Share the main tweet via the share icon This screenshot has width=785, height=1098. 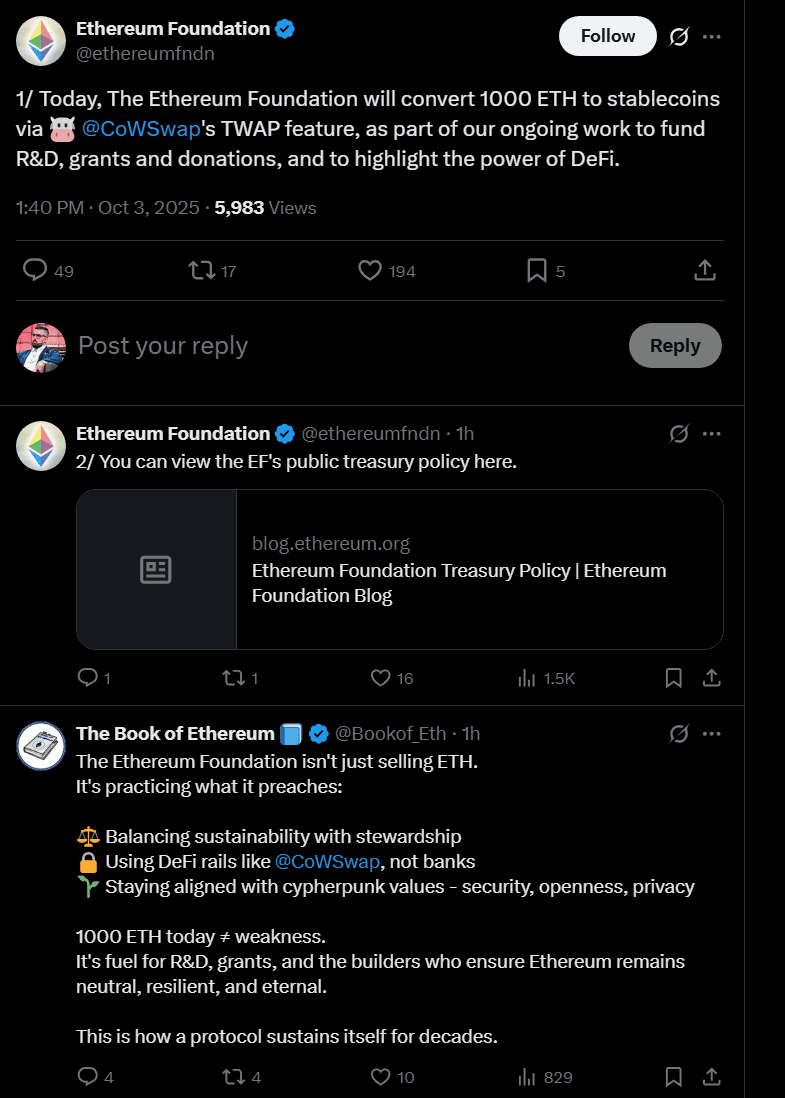[704, 270]
